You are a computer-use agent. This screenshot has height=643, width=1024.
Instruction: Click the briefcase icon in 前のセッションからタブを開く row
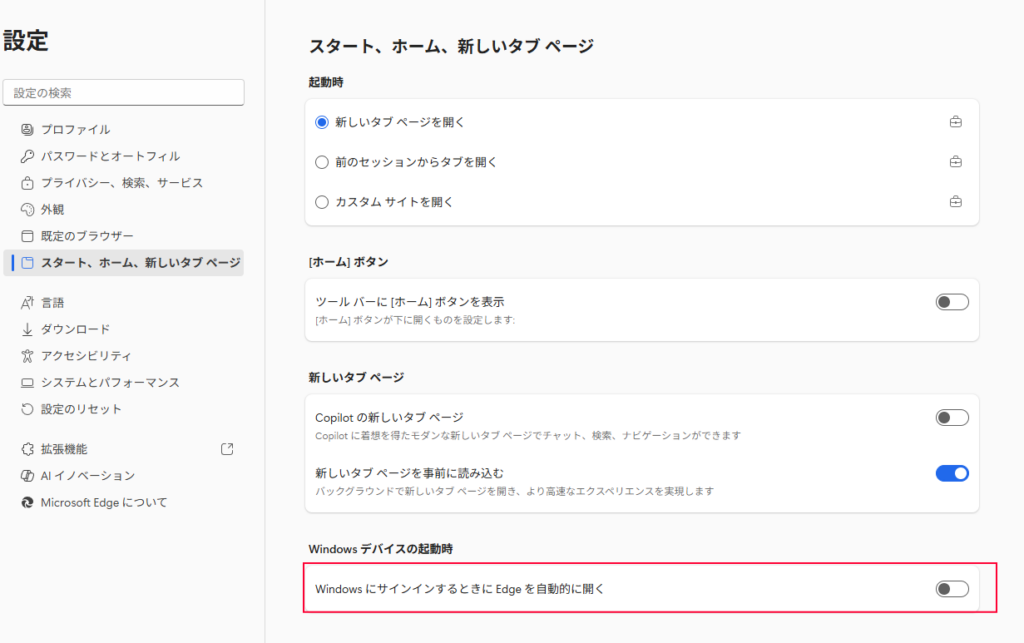(x=955, y=162)
